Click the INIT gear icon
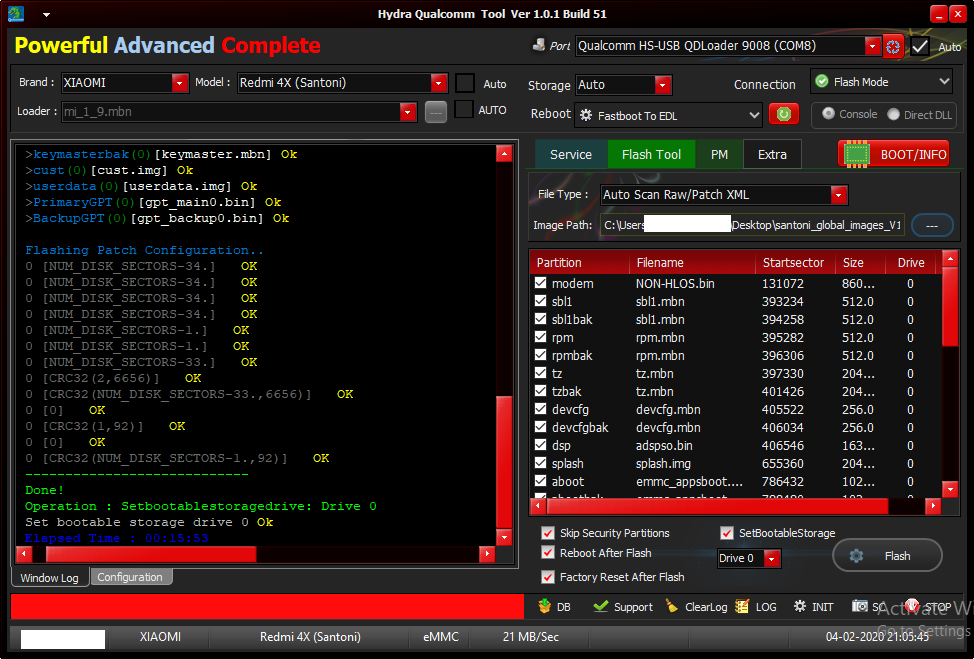 tap(800, 606)
